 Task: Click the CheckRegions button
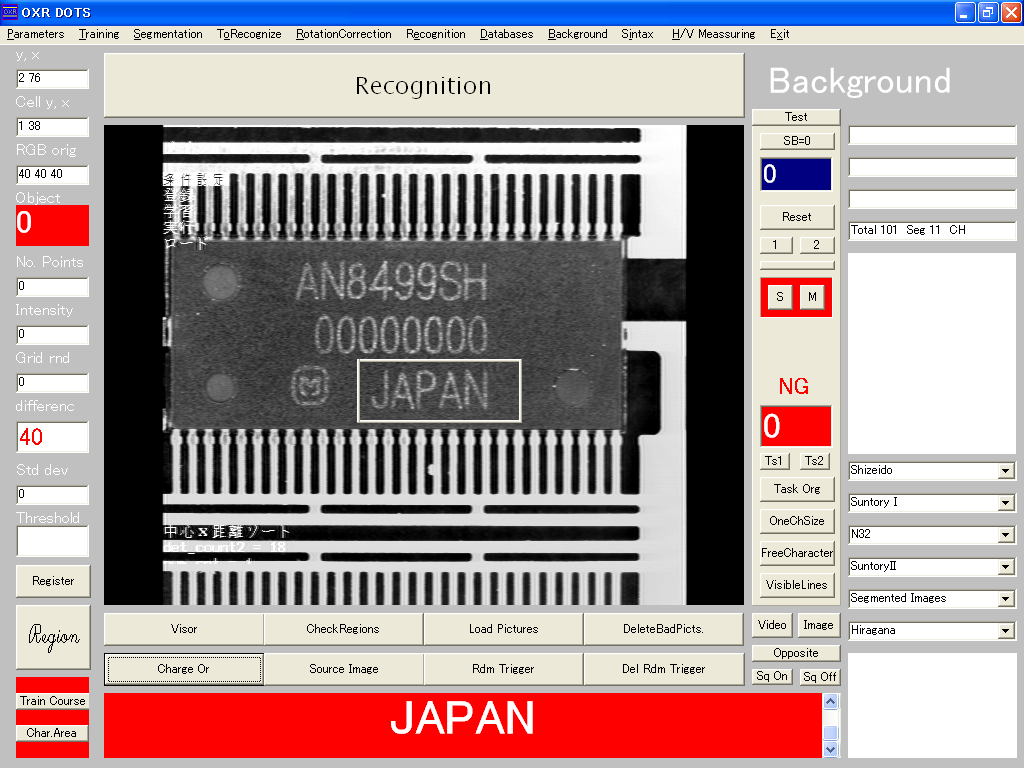343,629
